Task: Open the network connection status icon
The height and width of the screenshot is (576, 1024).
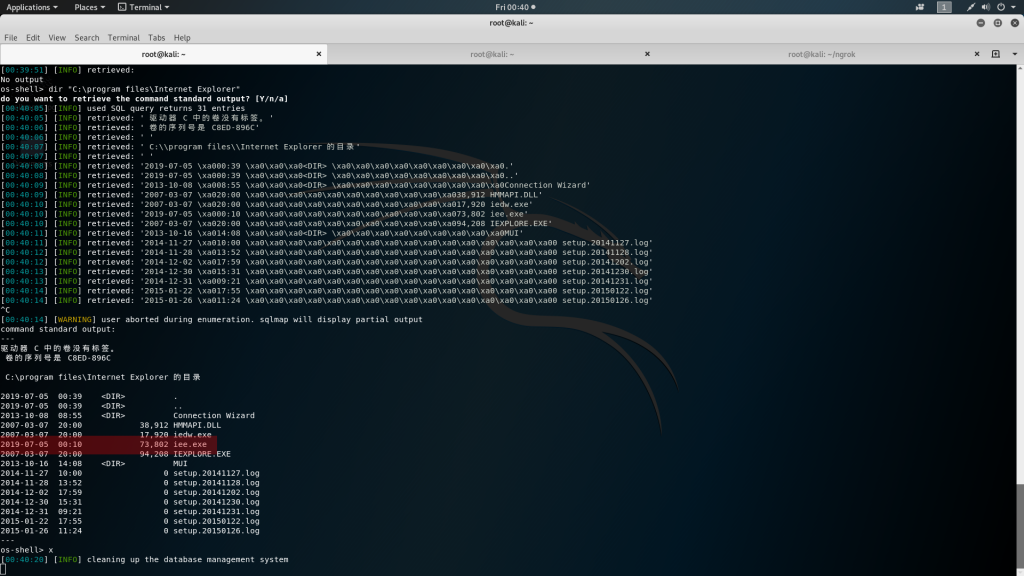Action: (973, 7)
